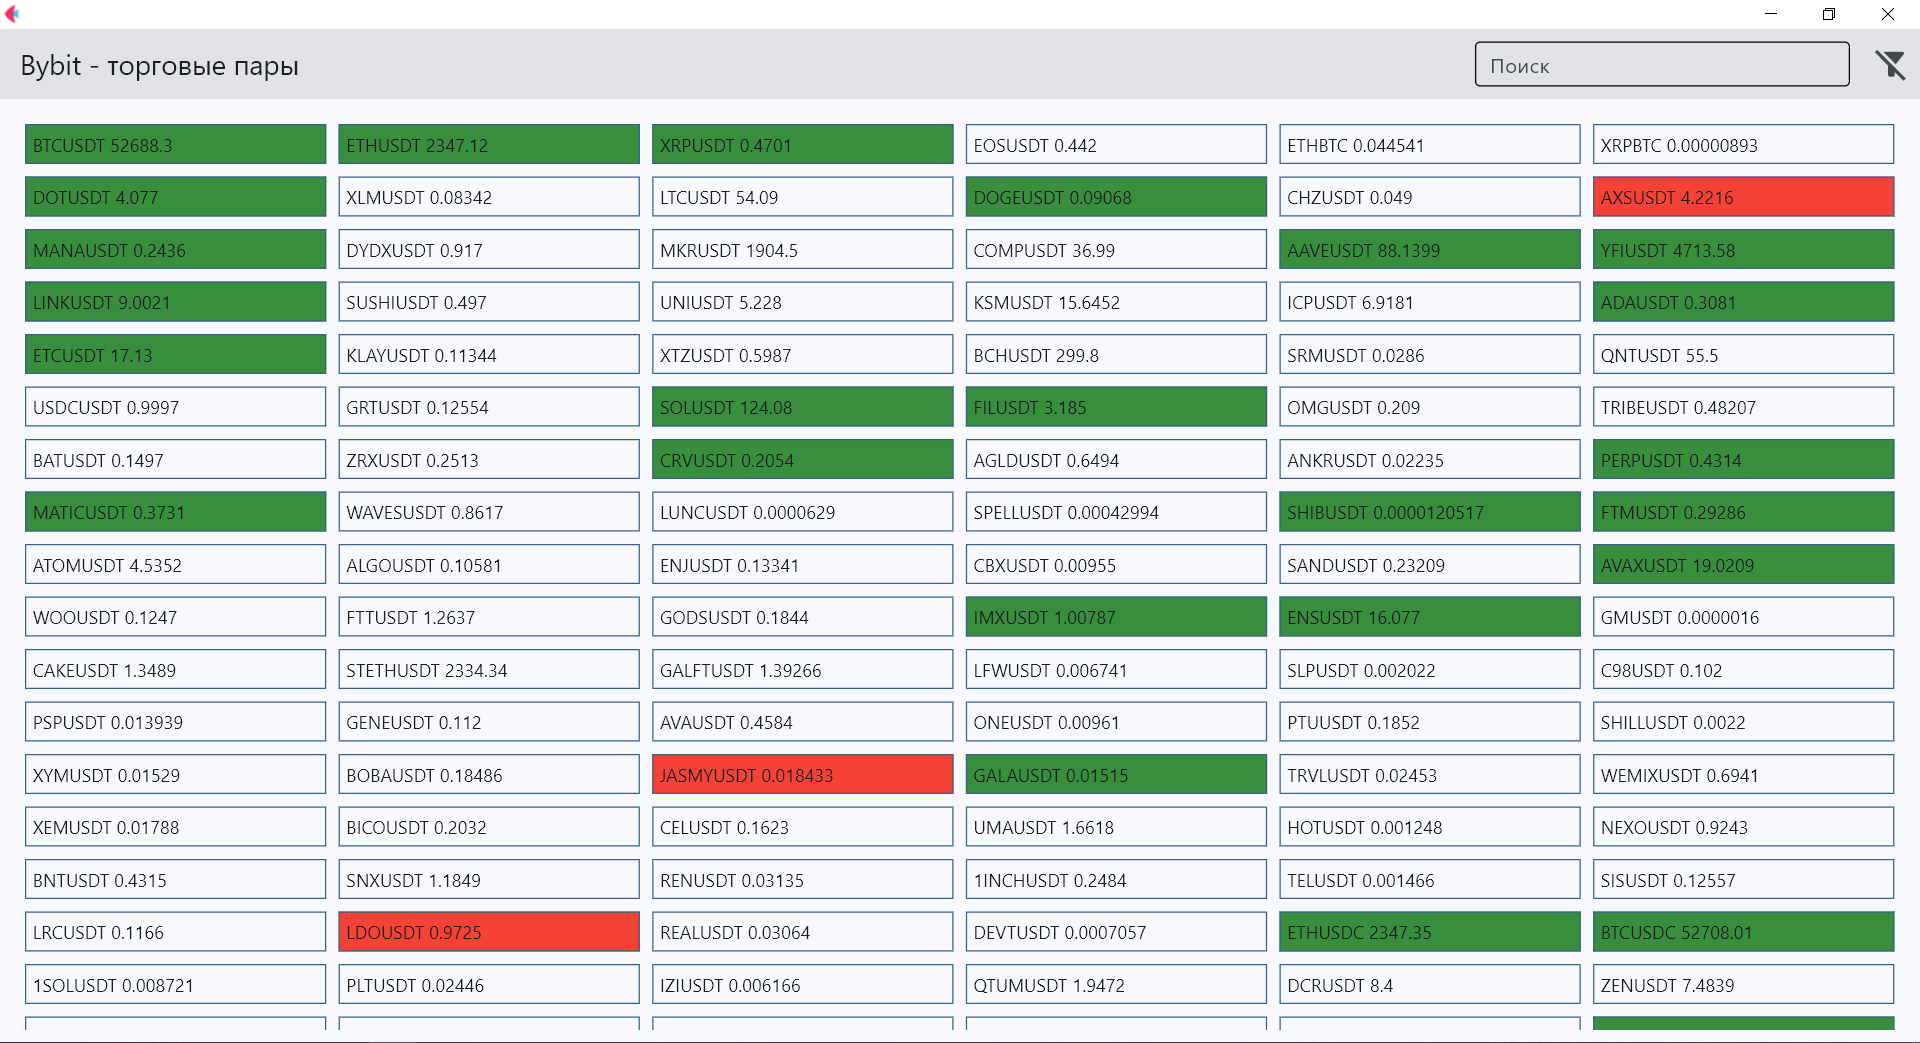Open QTUMUSDT 1.9472 pair
Viewport: 1920px width, 1043px height.
(x=1116, y=985)
